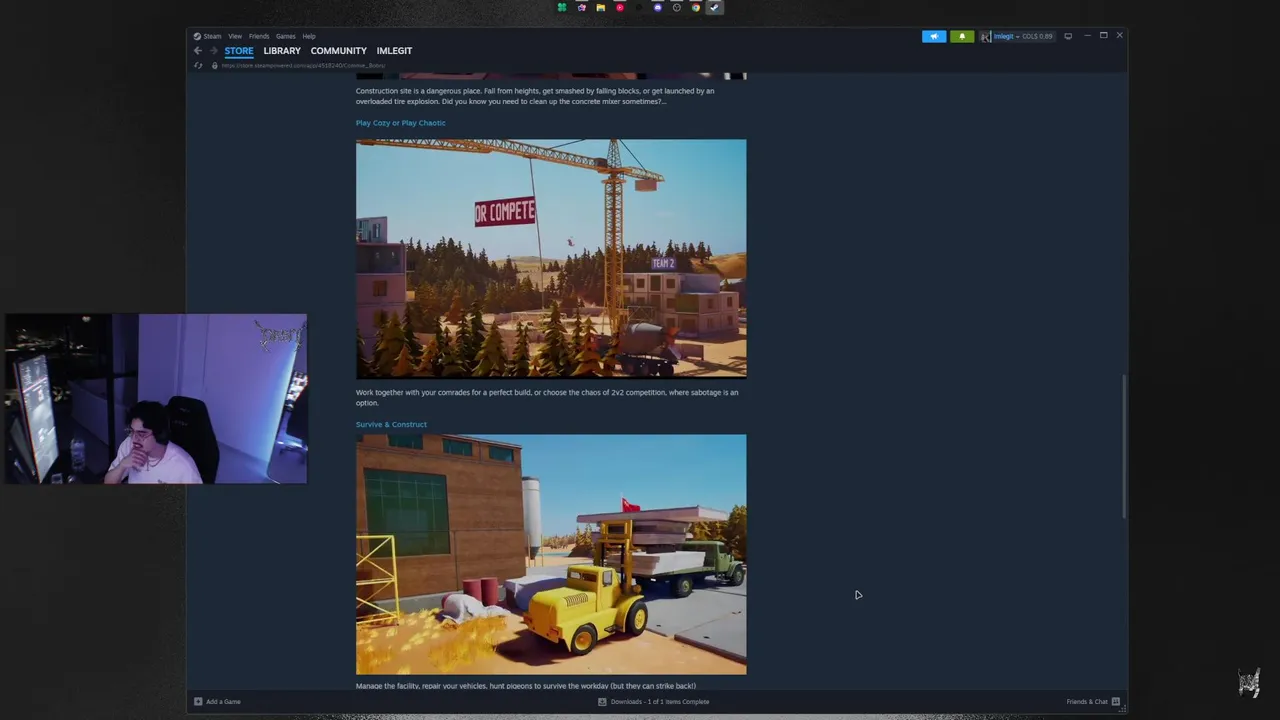Open the View menu
Screen dimensions: 1280x720
tap(235, 36)
